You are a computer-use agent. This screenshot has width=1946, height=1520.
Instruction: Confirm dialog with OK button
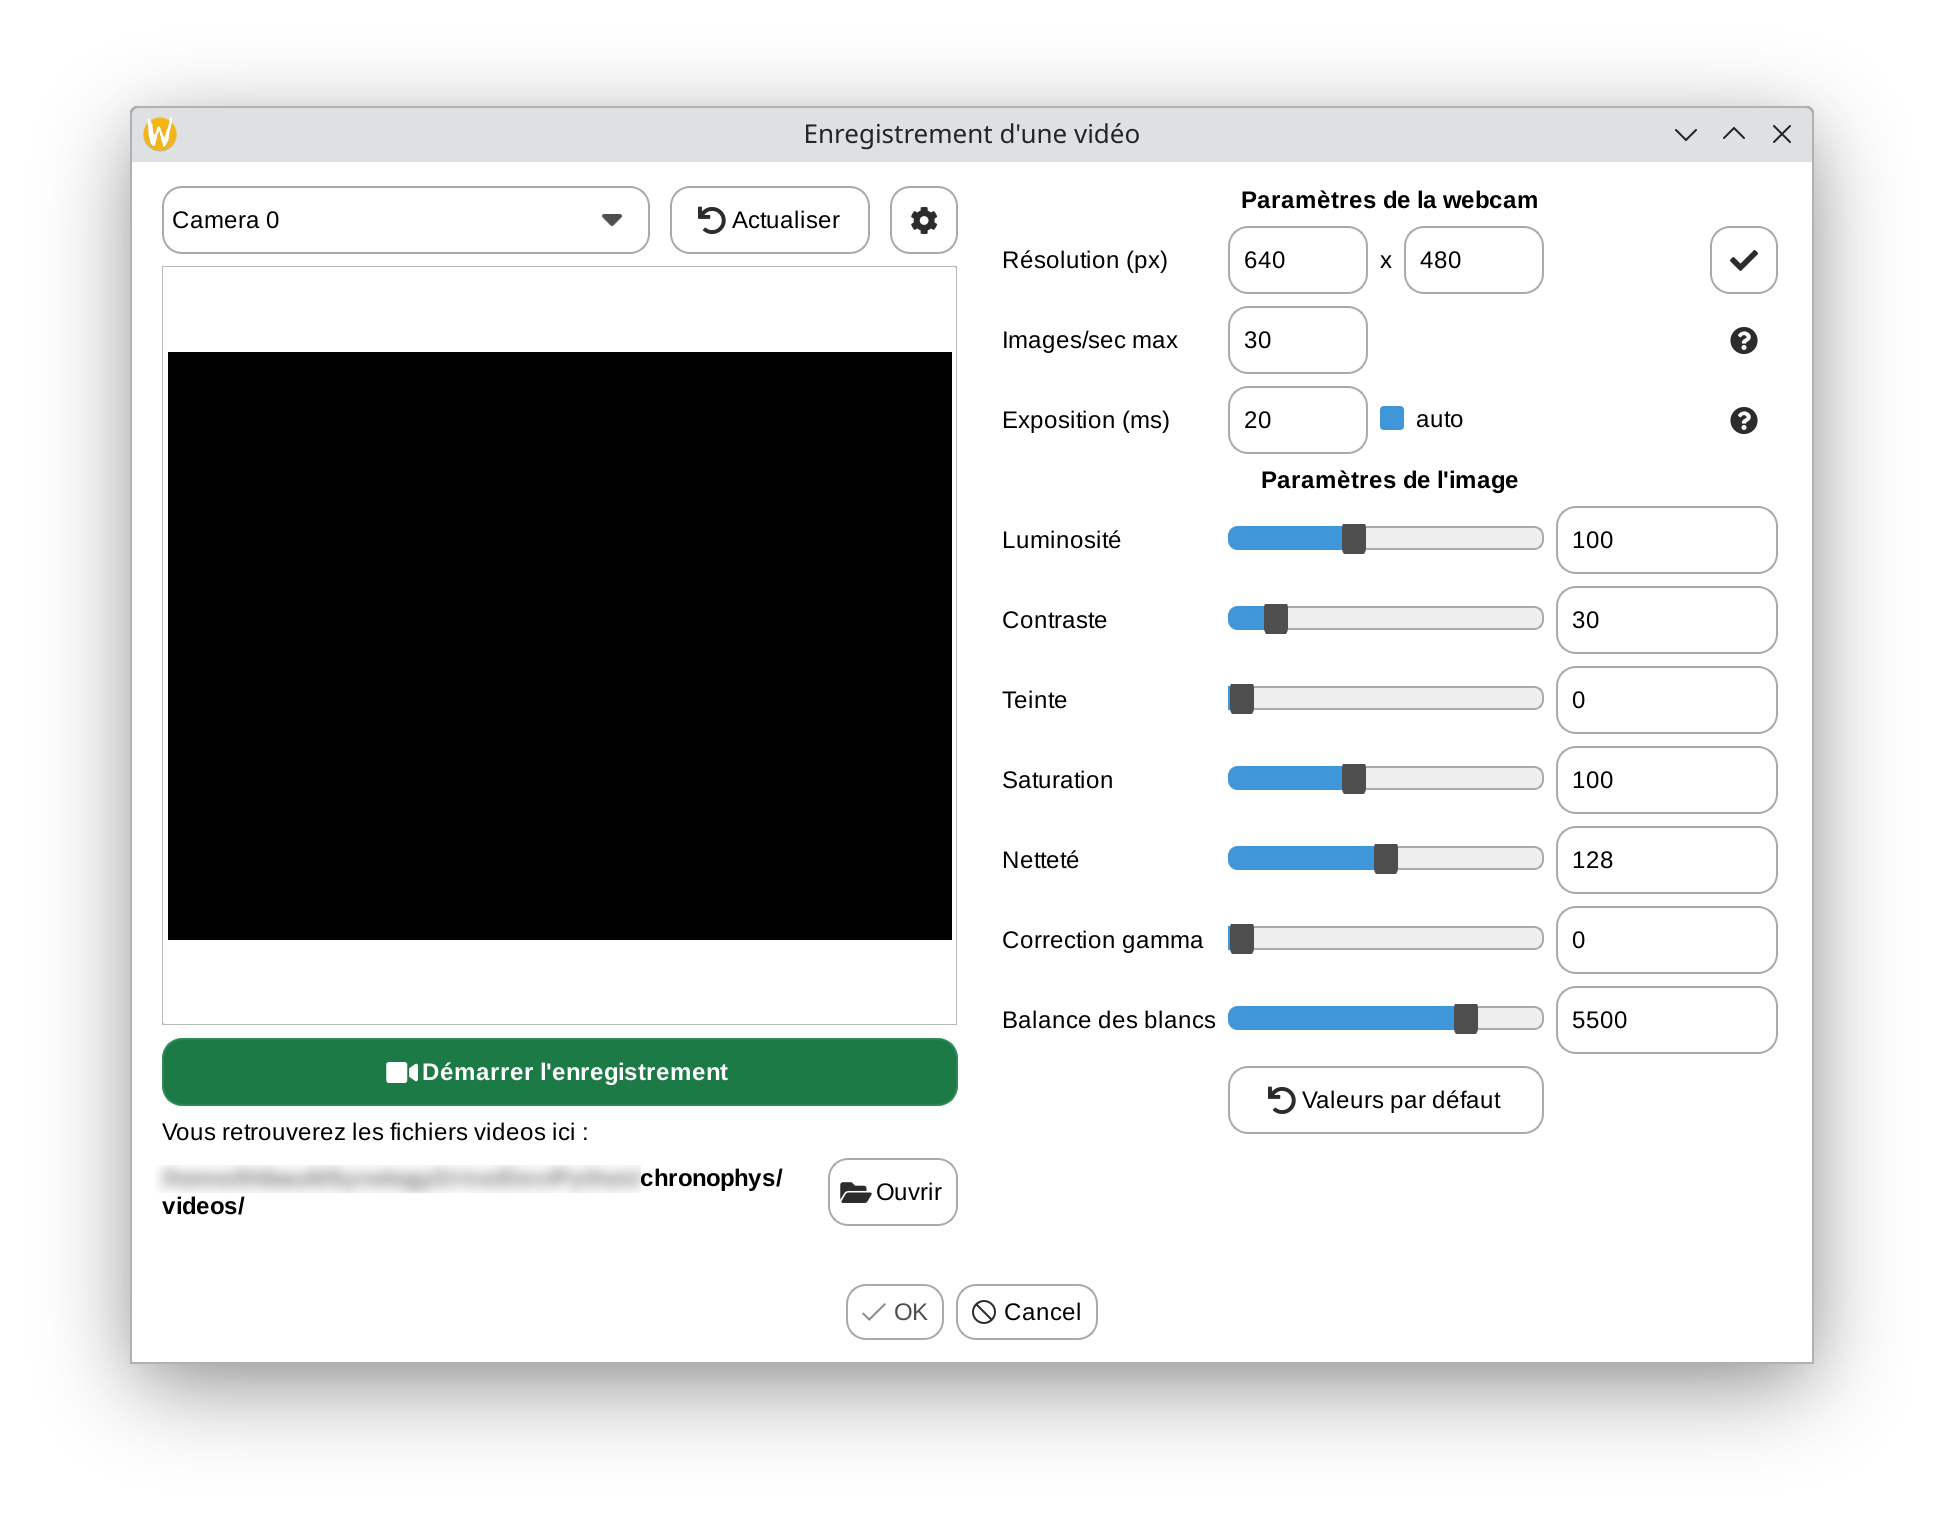click(x=894, y=1312)
